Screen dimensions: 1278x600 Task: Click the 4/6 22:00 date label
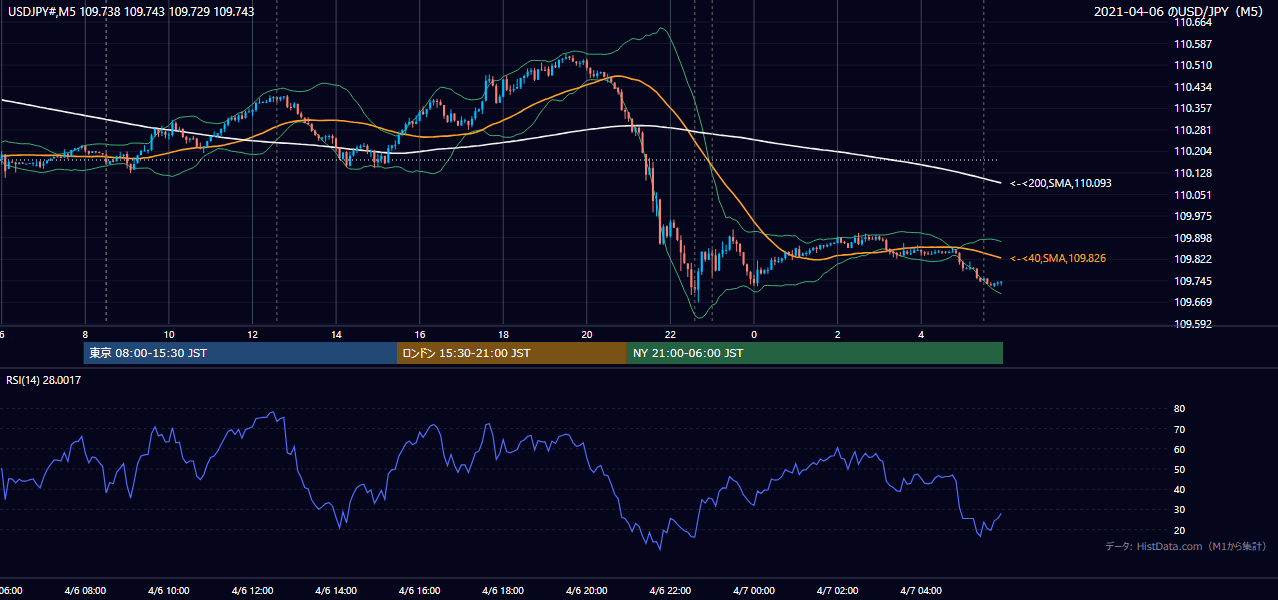point(670,591)
